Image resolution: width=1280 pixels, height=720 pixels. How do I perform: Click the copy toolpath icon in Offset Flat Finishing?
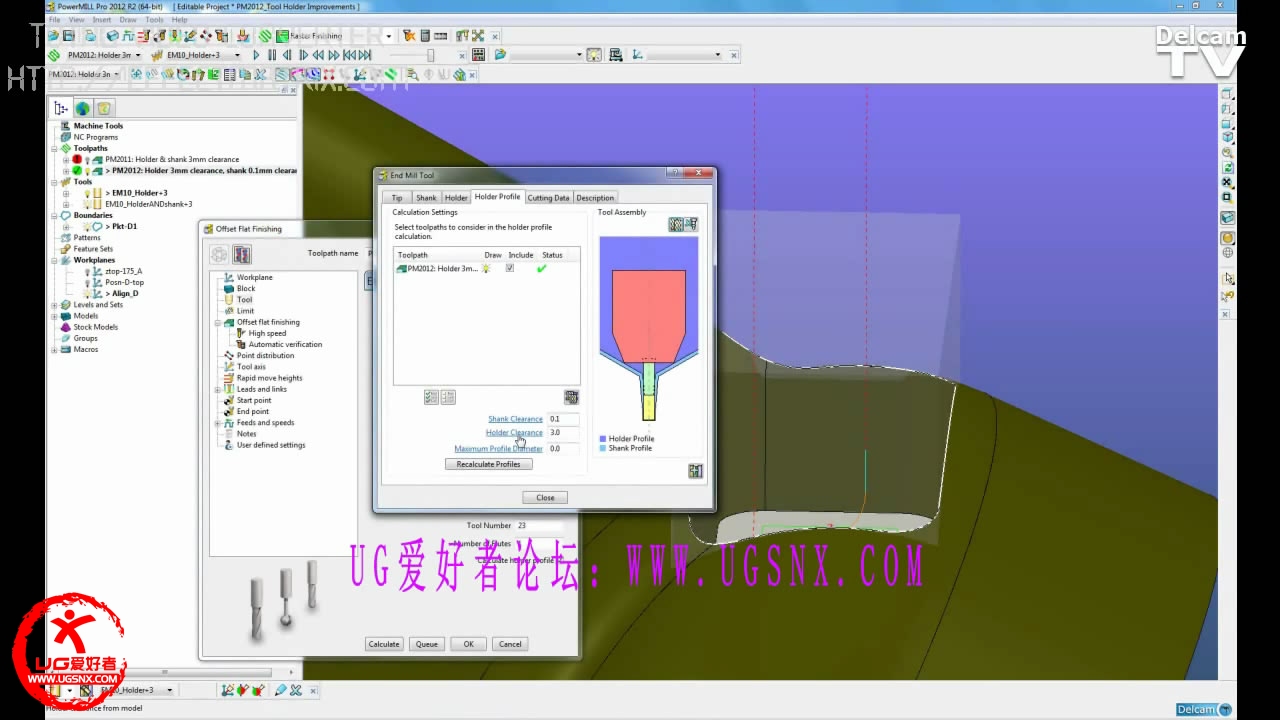(242, 254)
